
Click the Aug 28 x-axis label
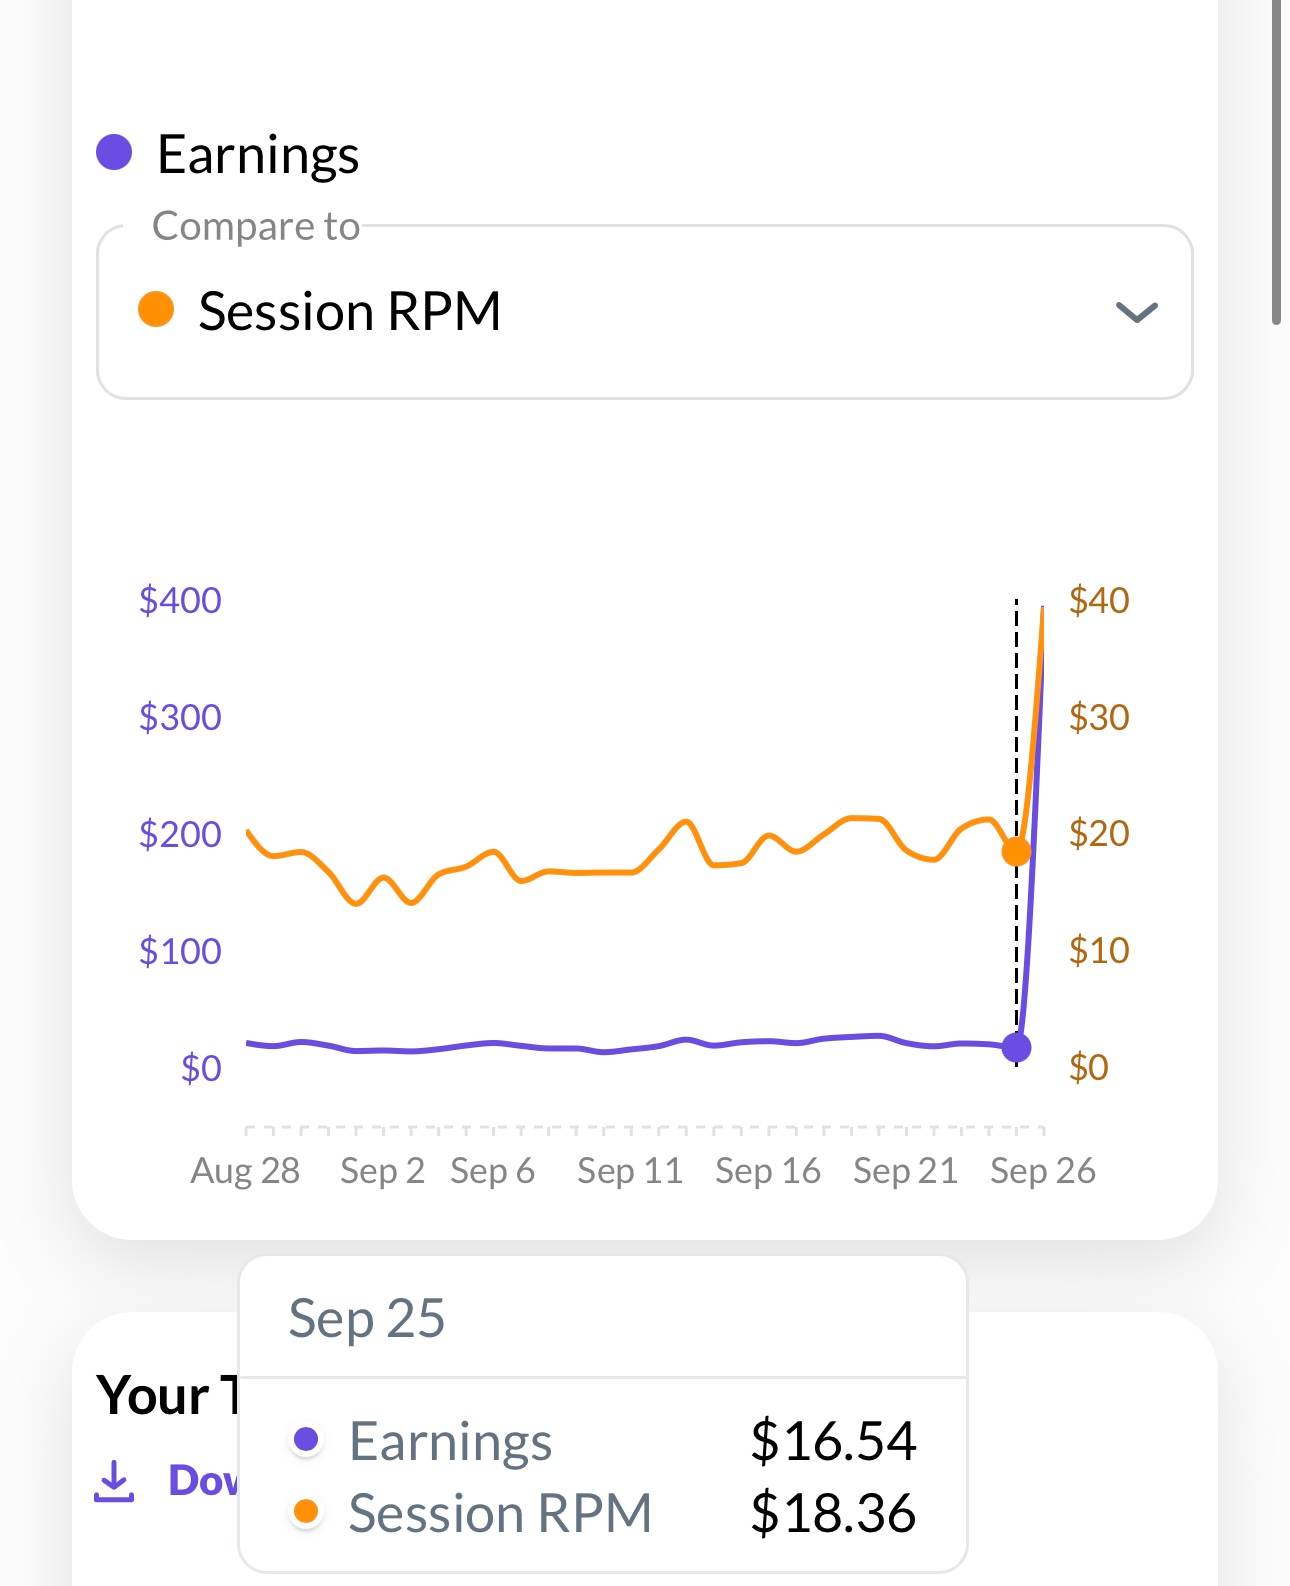click(245, 1170)
